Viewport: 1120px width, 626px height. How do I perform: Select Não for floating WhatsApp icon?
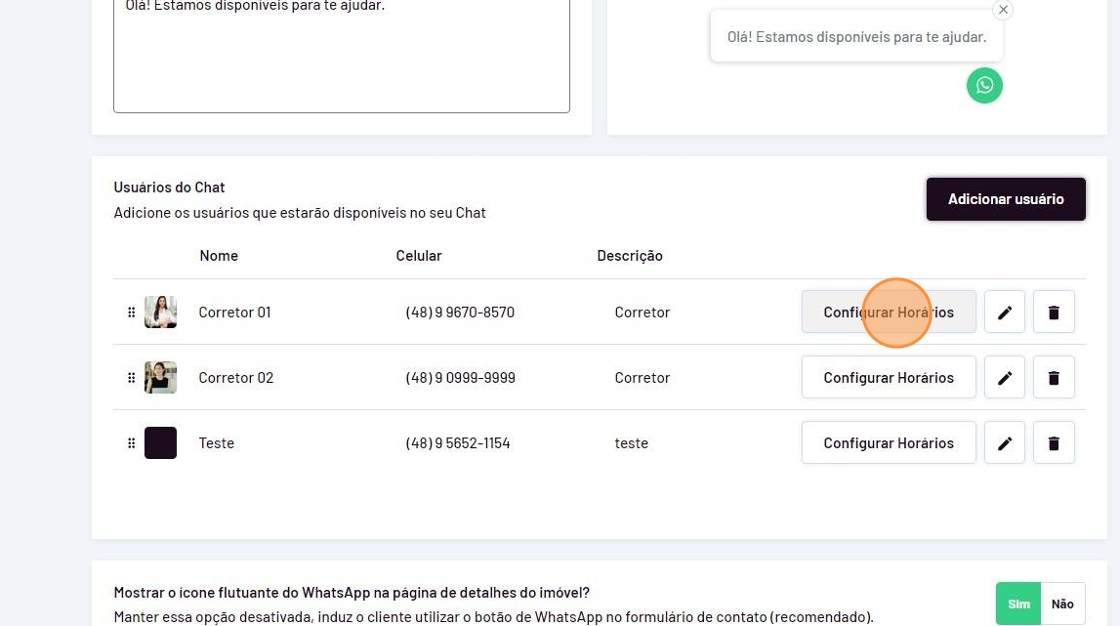1062,603
